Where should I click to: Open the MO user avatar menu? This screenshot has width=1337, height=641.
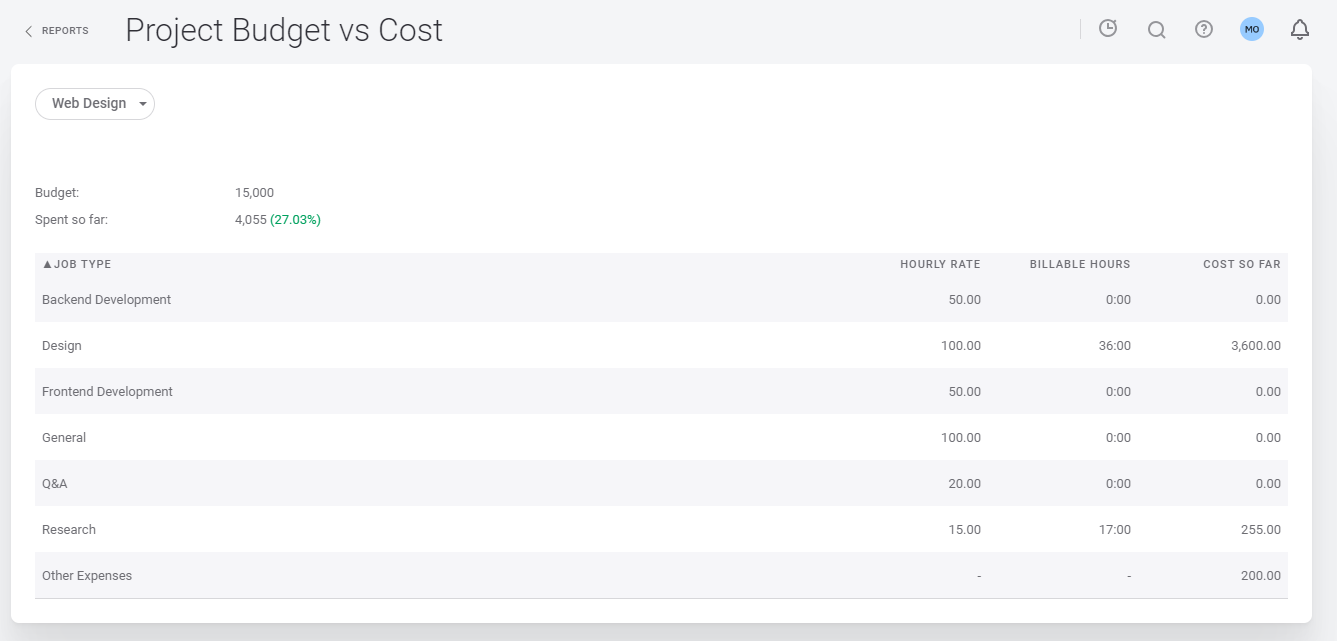1252,30
